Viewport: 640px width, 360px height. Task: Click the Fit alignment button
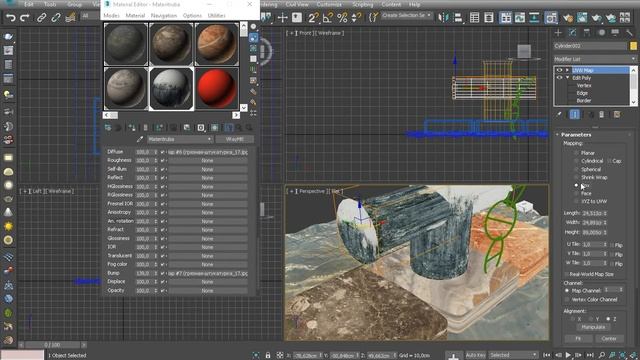tap(578, 339)
